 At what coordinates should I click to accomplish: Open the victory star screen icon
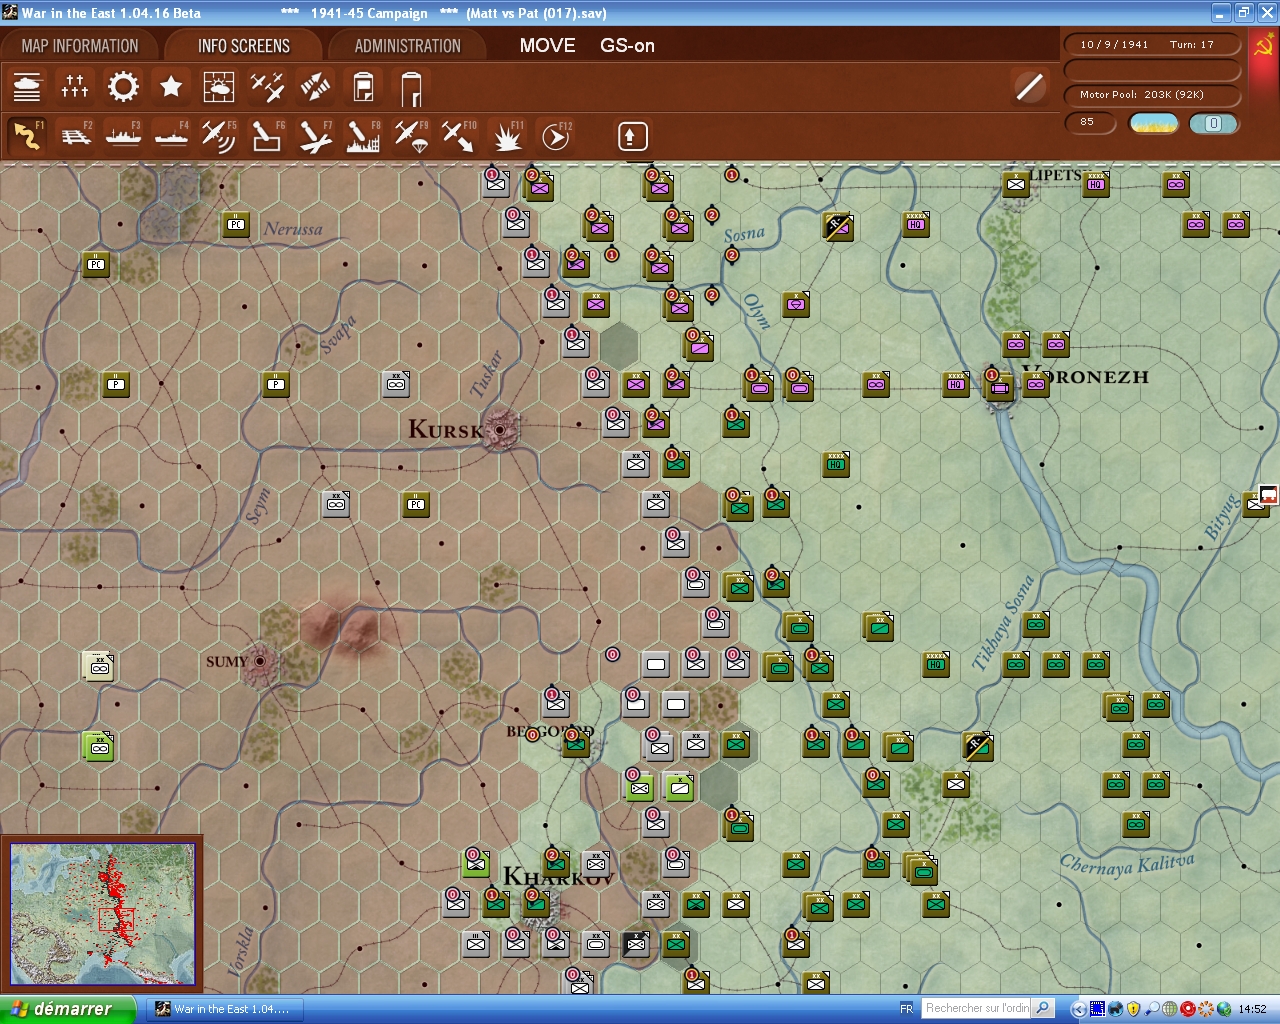pyautogui.click(x=171, y=87)
